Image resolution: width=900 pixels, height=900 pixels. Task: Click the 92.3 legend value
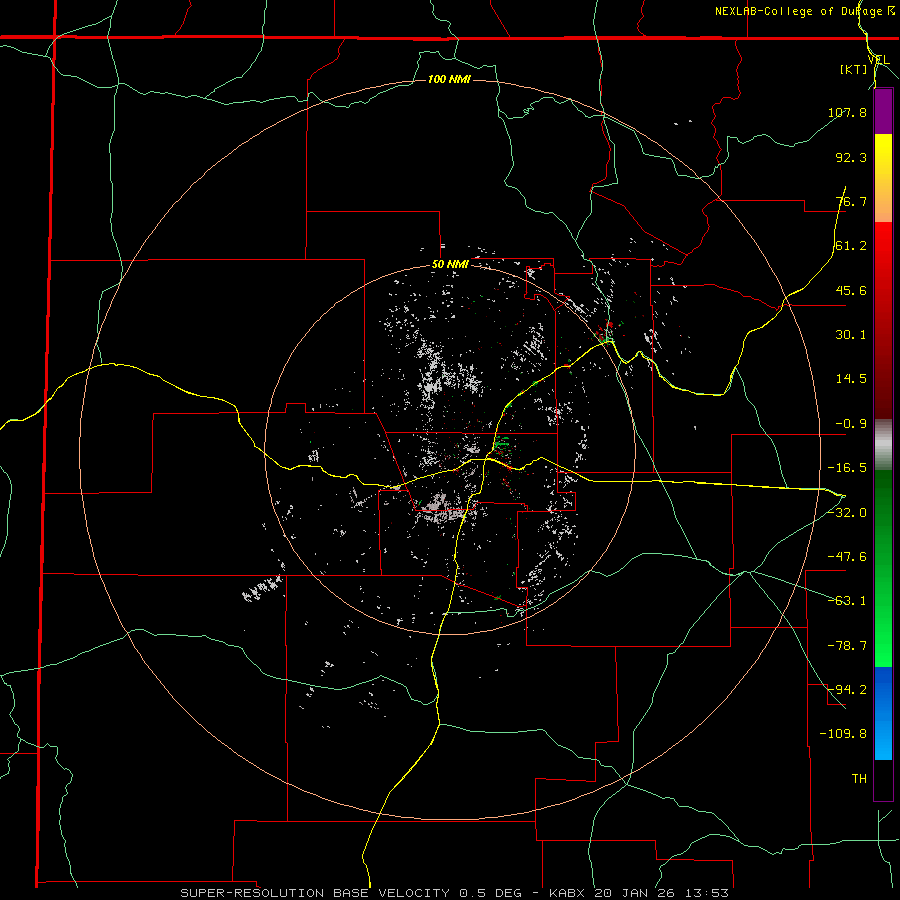tap(851, 157)
